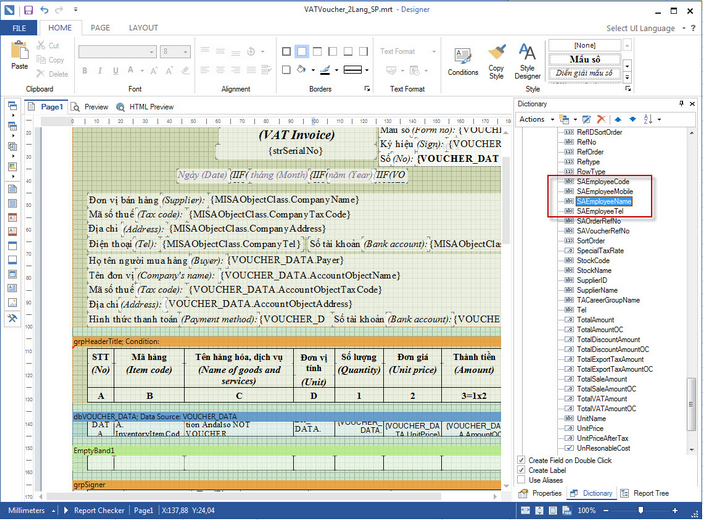The image size is (703, 520).
Task: Click the border color pen icon
Action: pos(325,70)
